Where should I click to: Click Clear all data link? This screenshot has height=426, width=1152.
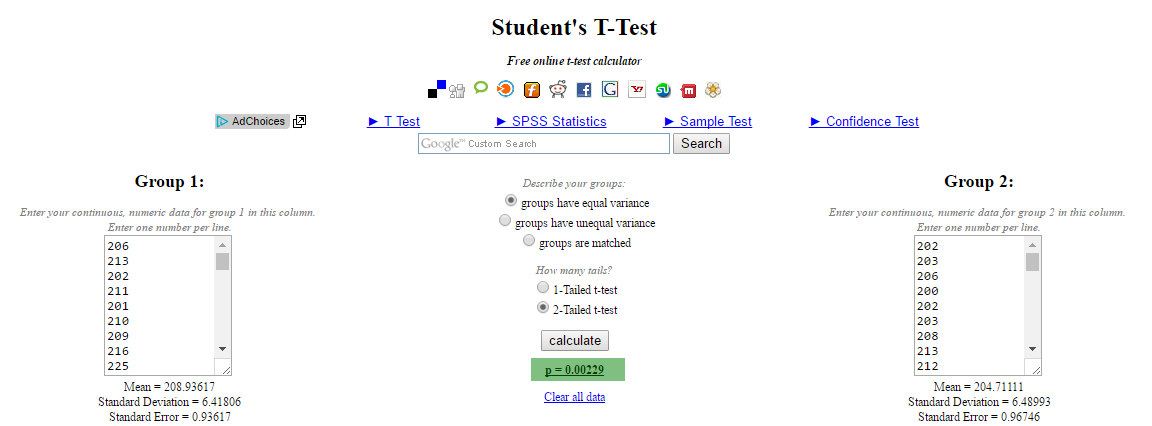pyautogui.click(x=574, y=397)
